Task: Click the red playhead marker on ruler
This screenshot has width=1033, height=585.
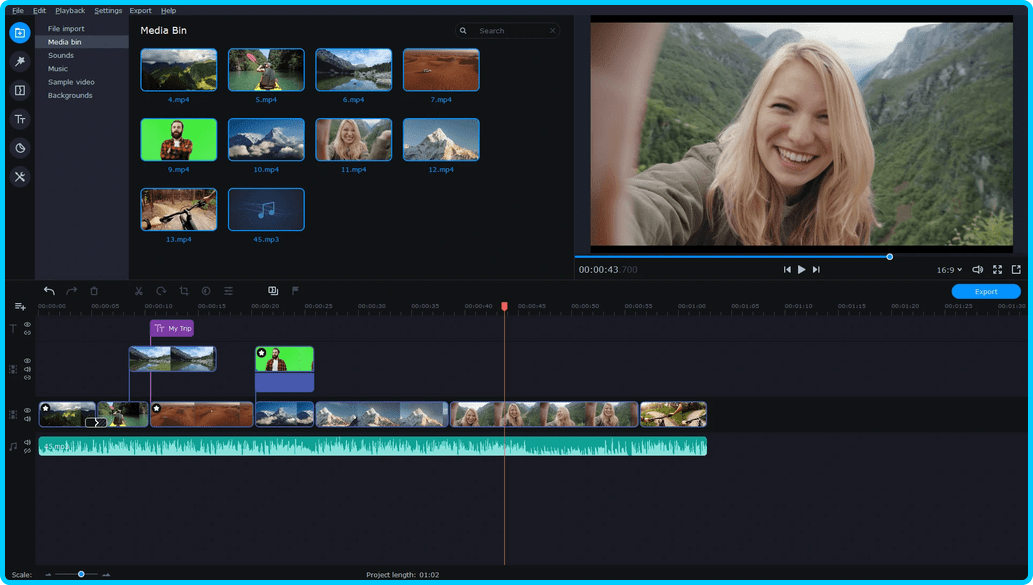Action: point(505,306)
